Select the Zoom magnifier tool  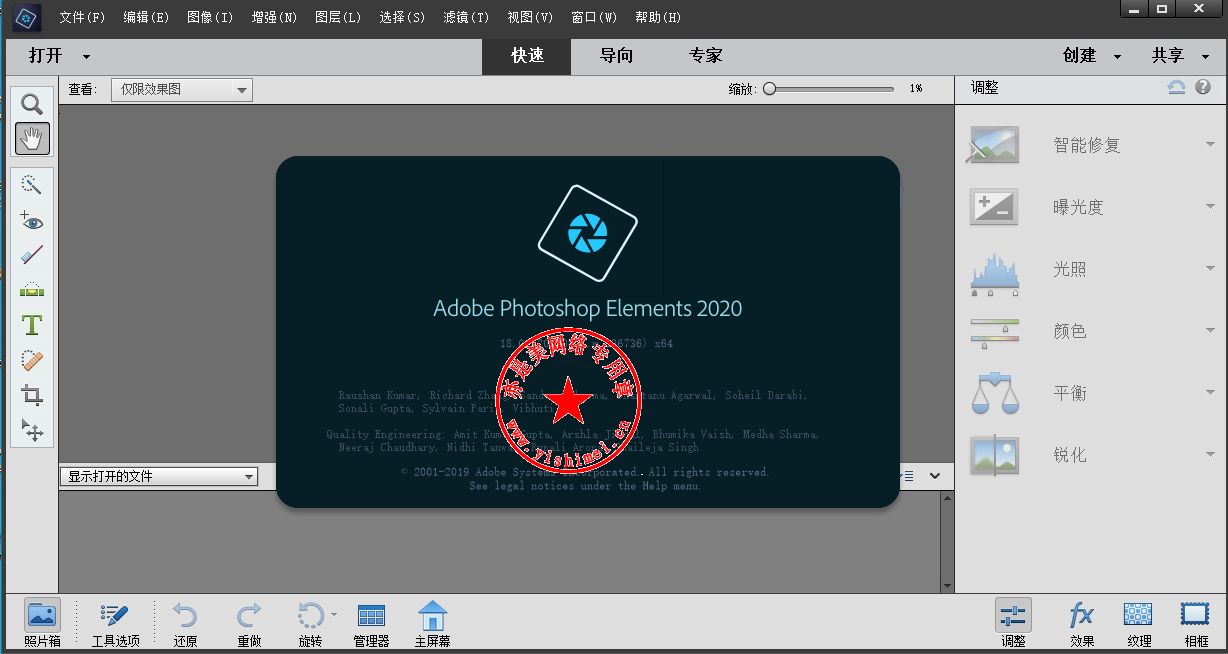click(32, 104)
